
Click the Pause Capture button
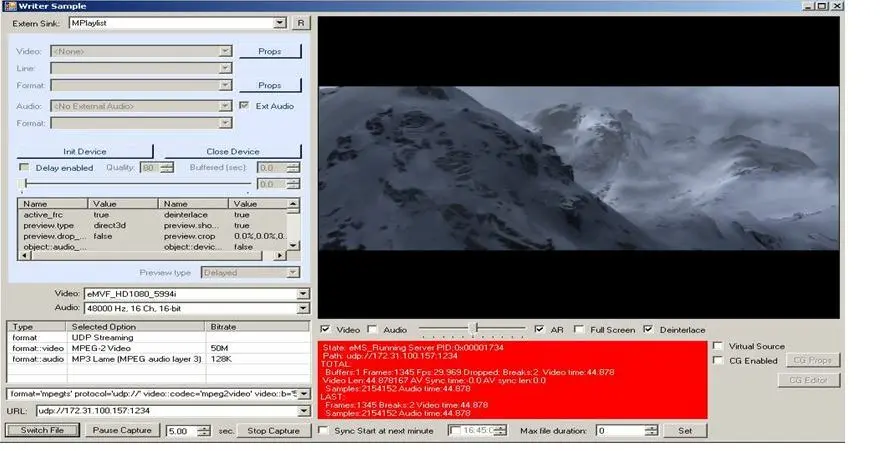click(x=123, y=431)
